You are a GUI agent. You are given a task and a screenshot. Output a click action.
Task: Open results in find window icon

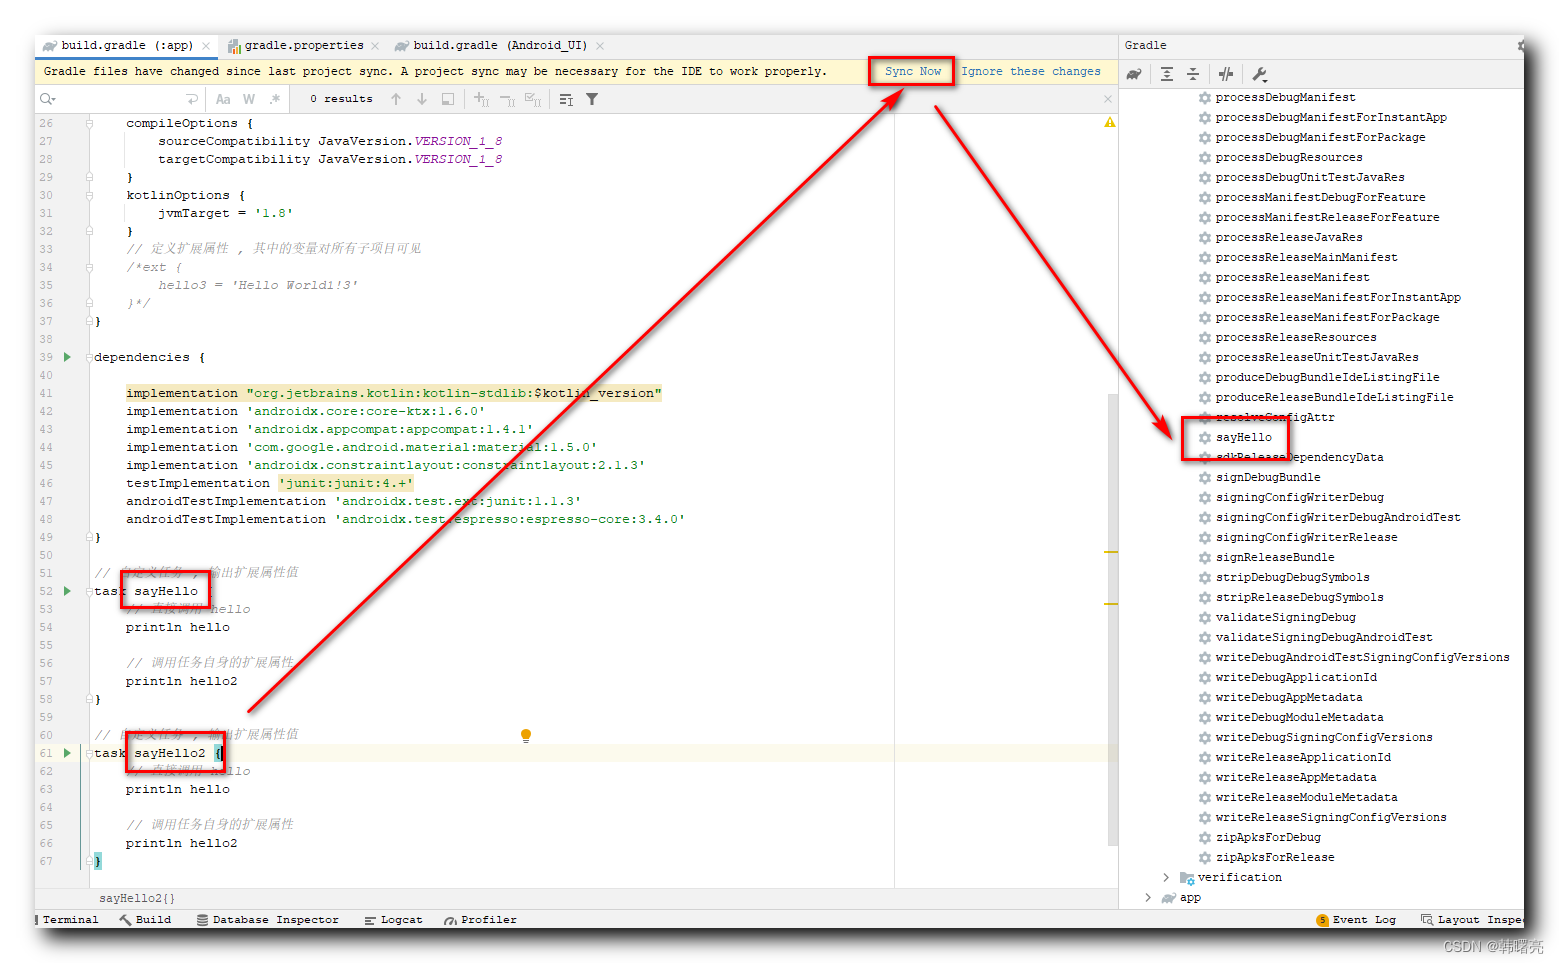[448, 99]
